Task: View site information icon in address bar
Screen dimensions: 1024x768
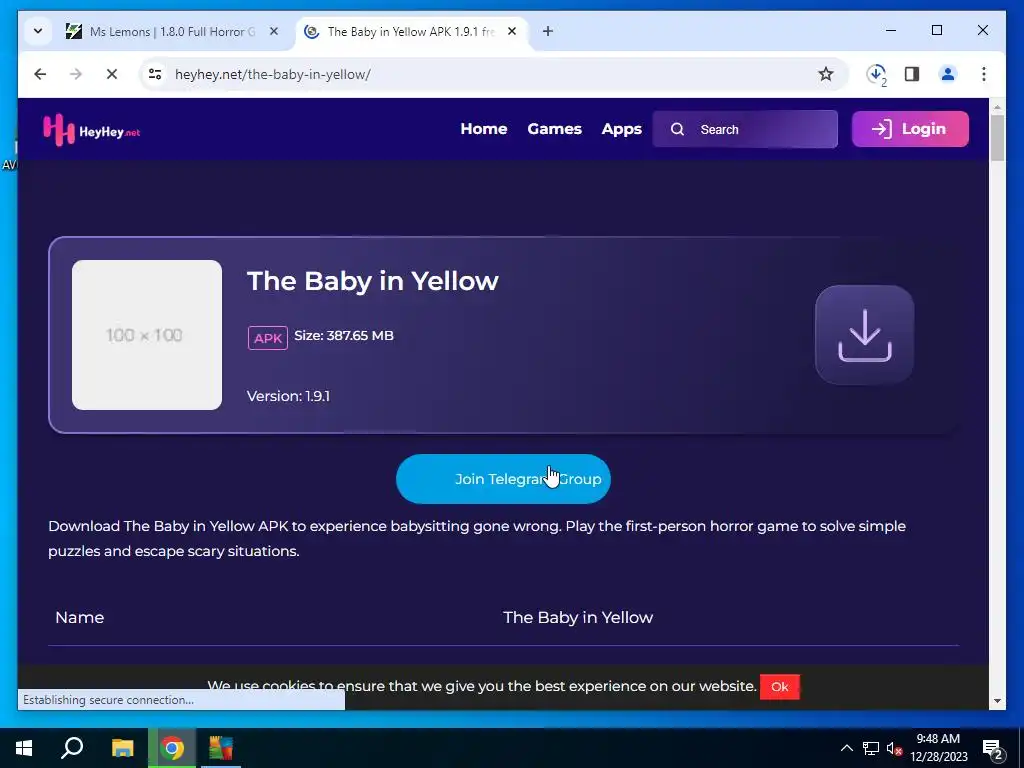Action: point(155,74)
